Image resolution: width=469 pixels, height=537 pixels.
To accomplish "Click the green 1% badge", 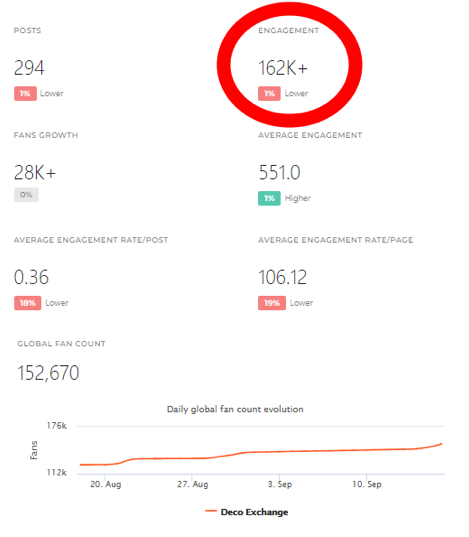I will click(x=269, y=198).
